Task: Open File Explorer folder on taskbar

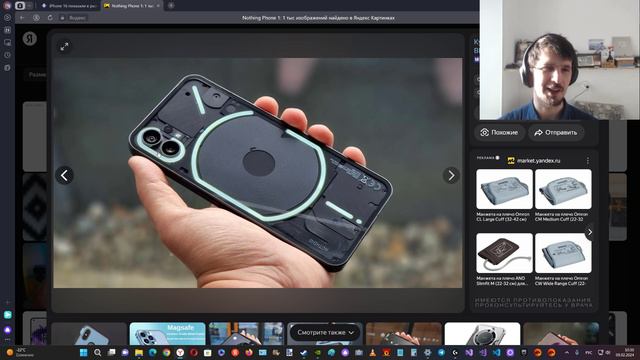Action: [x=139, y=353]
